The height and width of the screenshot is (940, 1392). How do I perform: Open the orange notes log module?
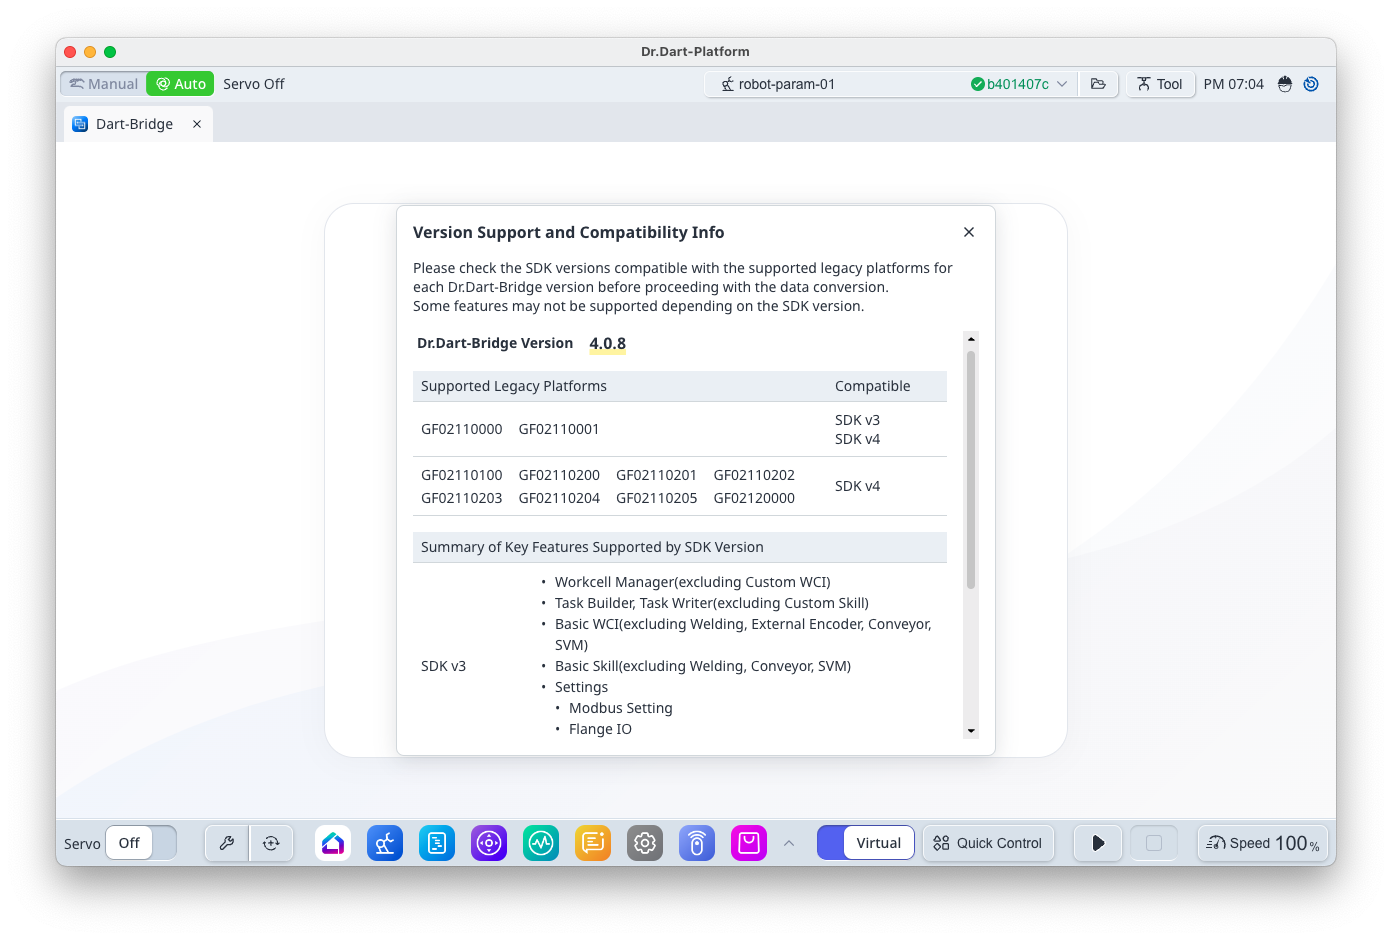593,843
